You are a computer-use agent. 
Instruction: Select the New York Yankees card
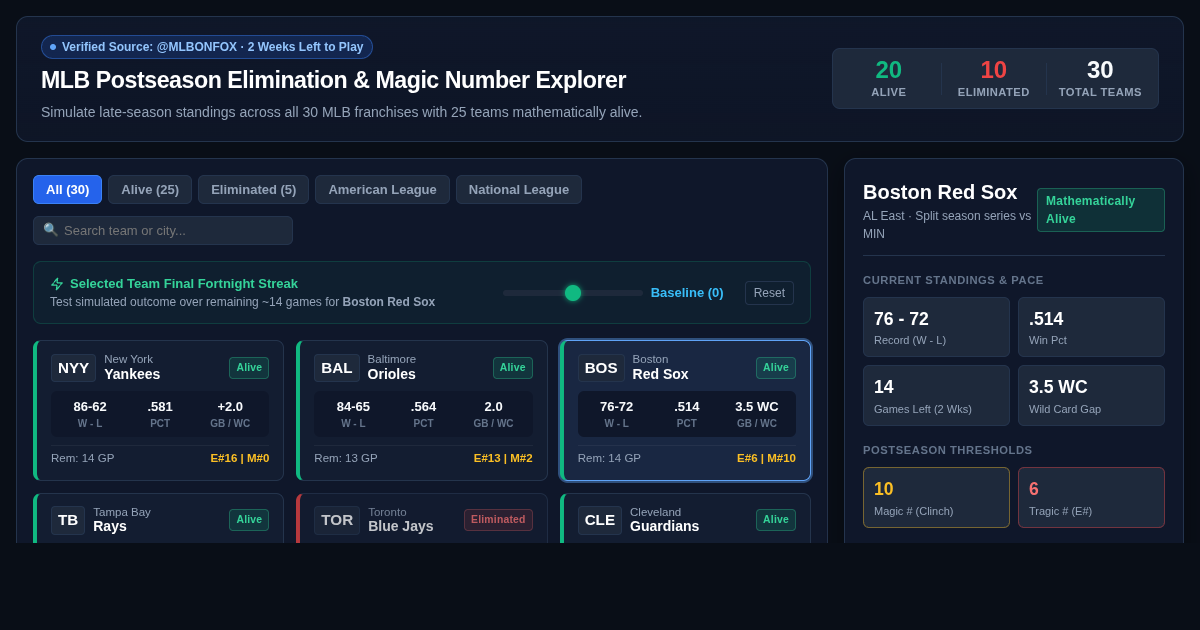159,411
